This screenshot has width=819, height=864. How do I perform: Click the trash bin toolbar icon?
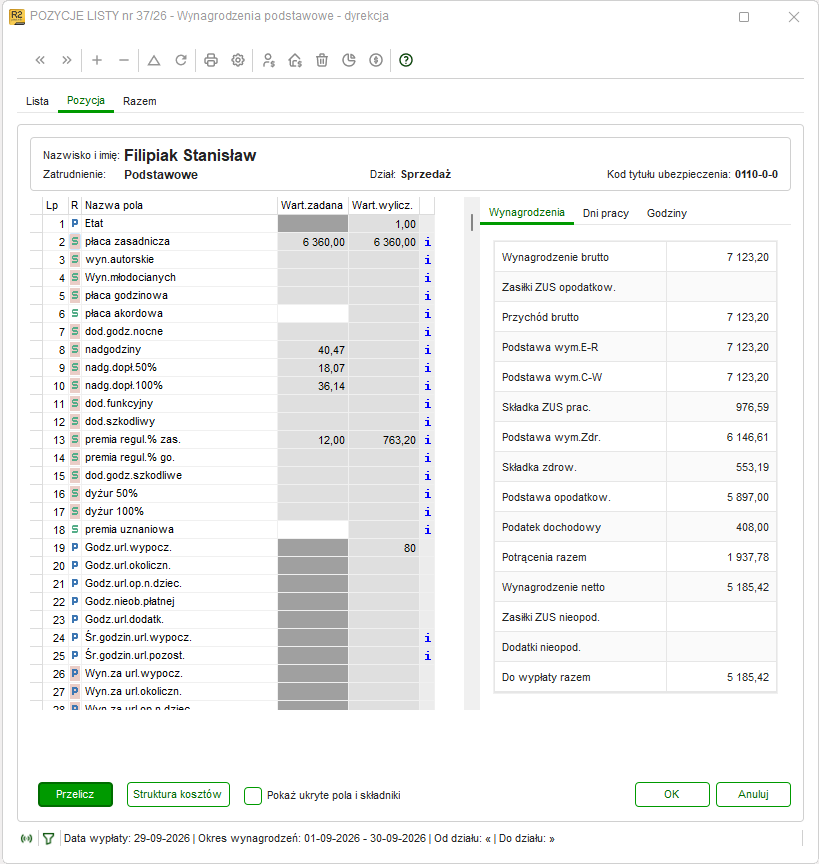(322, 60)
